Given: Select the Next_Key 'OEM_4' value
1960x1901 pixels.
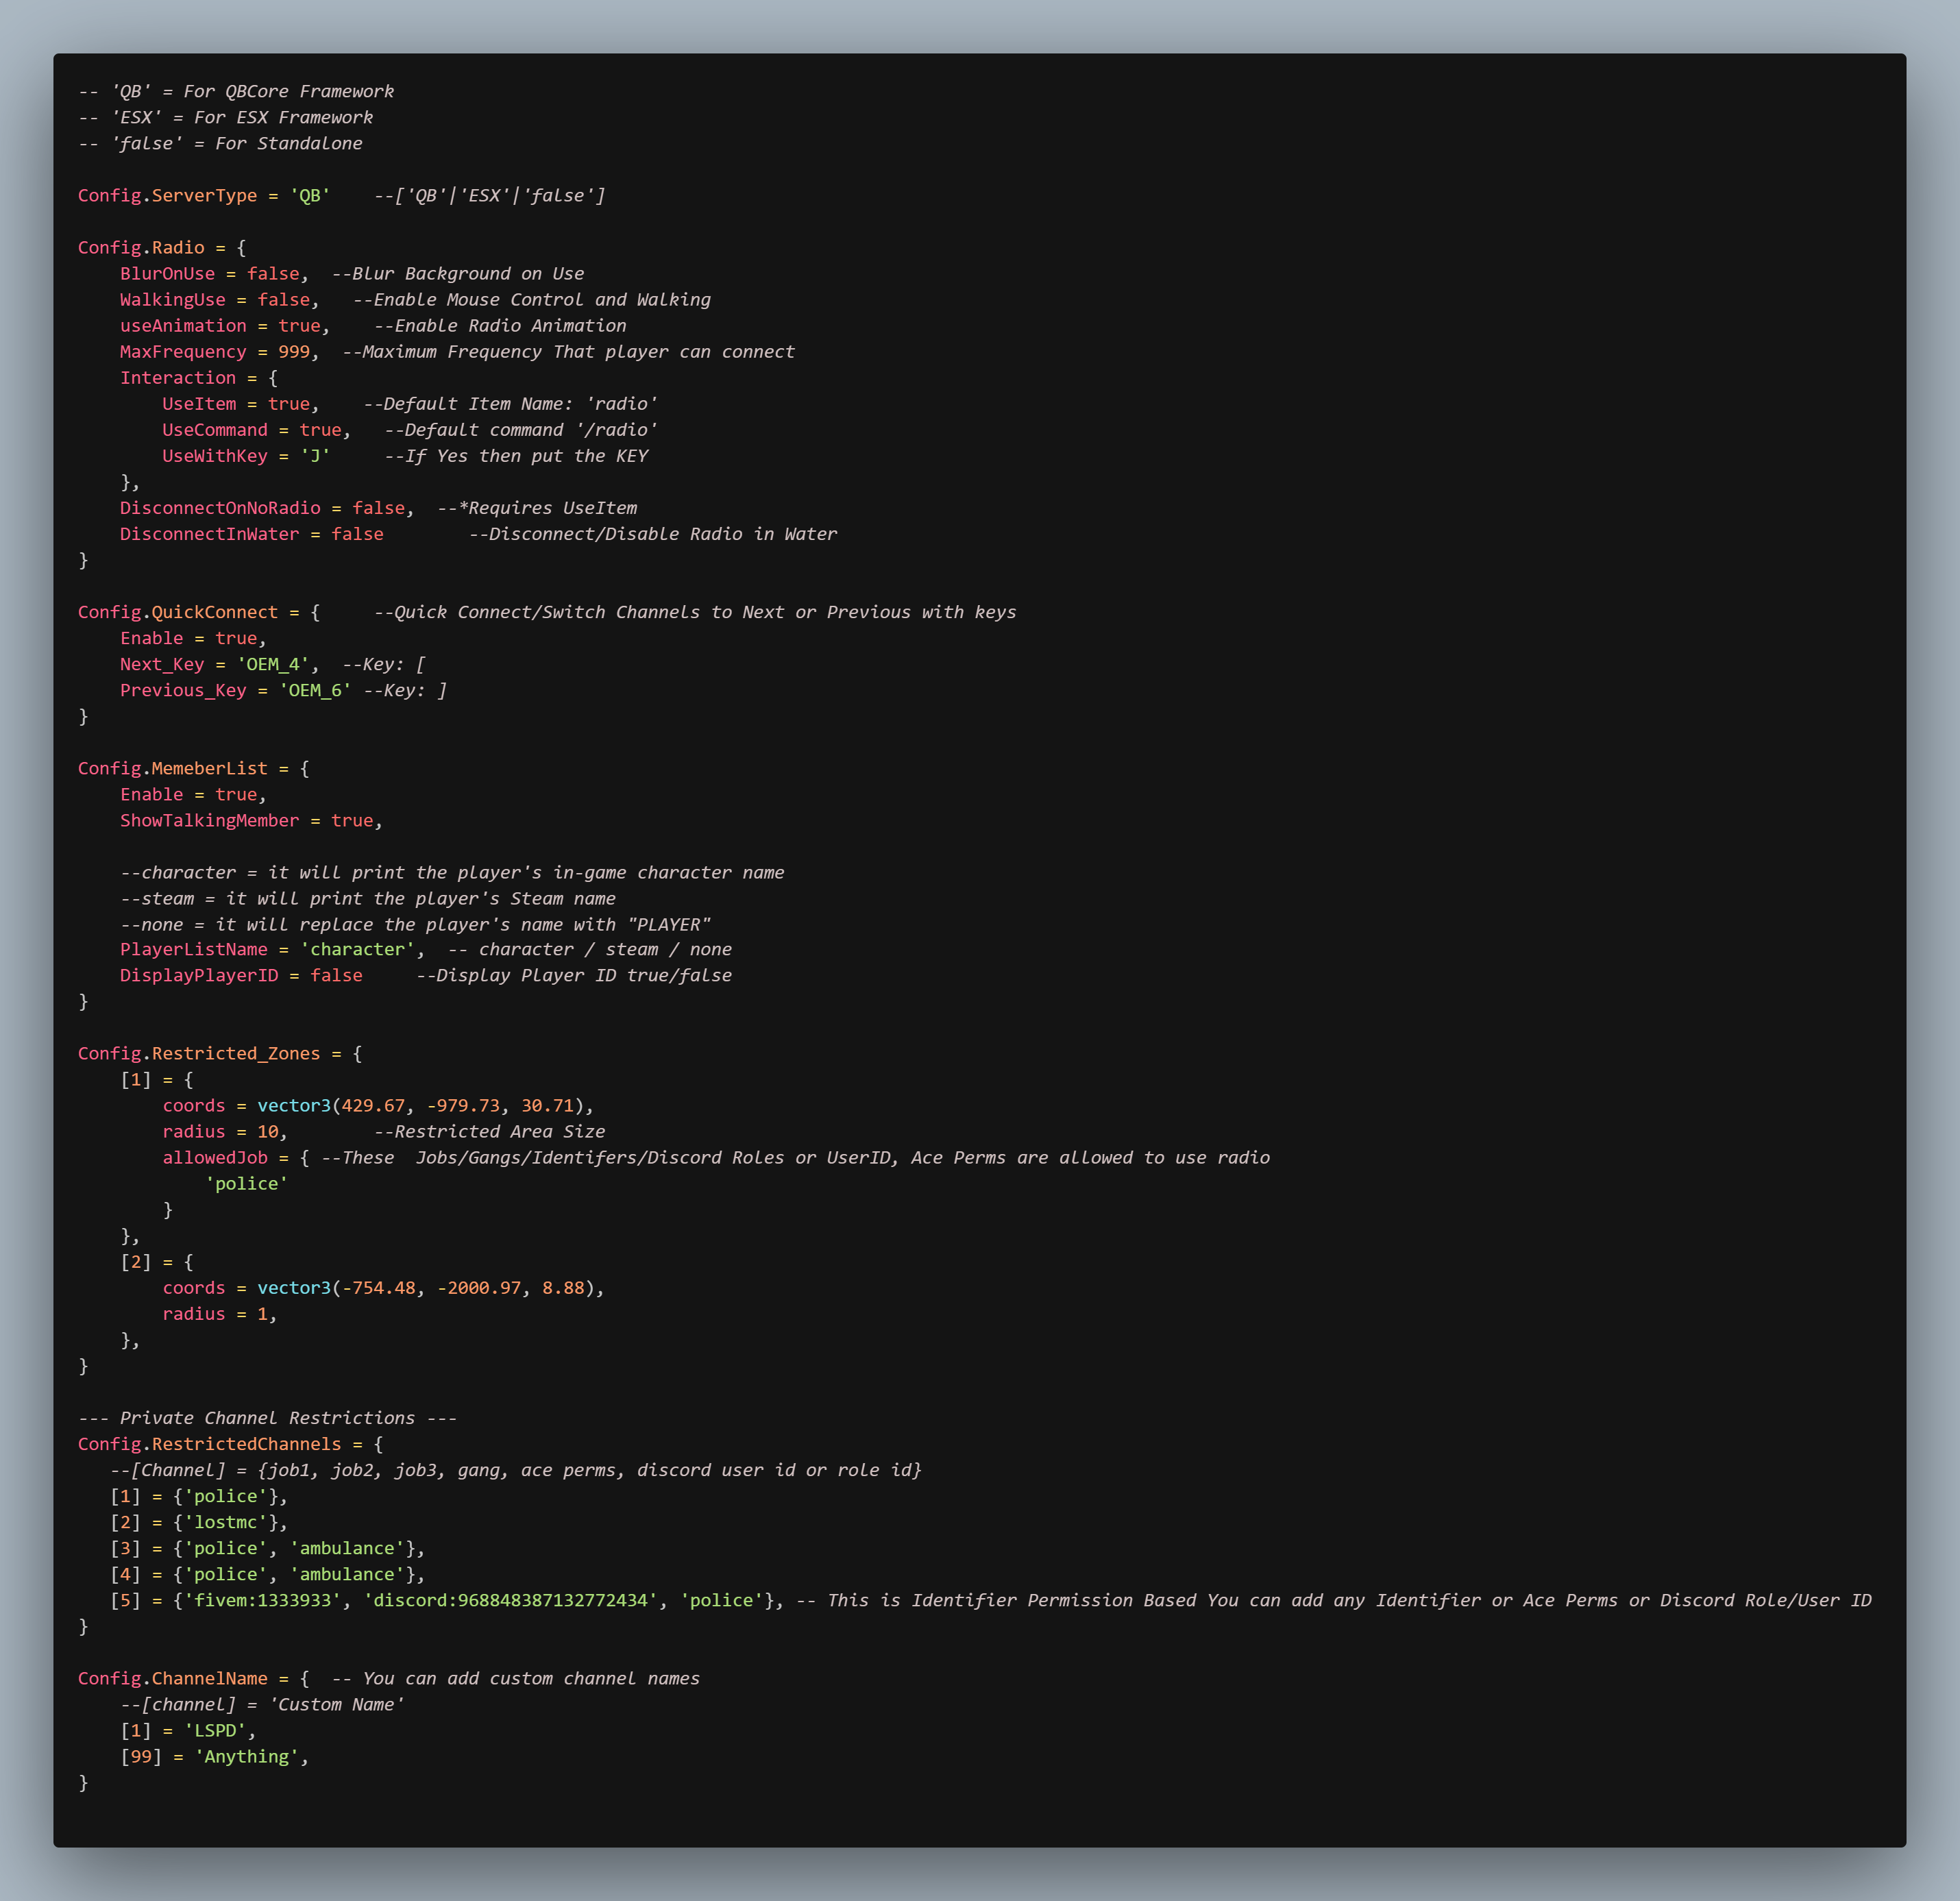Looking at the screenshot, I should pyautogui.click(x=276, y=663).
